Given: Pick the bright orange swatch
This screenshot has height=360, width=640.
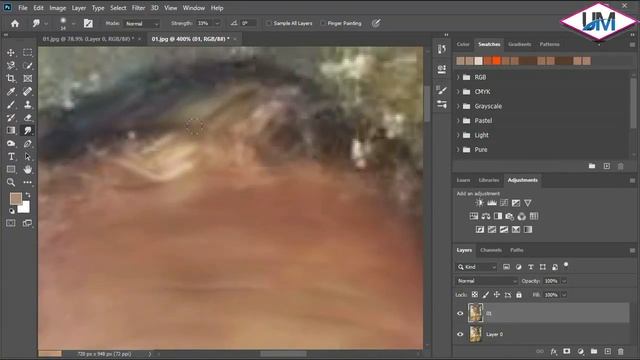Looking at the screenshot, I should click(496, 61).
